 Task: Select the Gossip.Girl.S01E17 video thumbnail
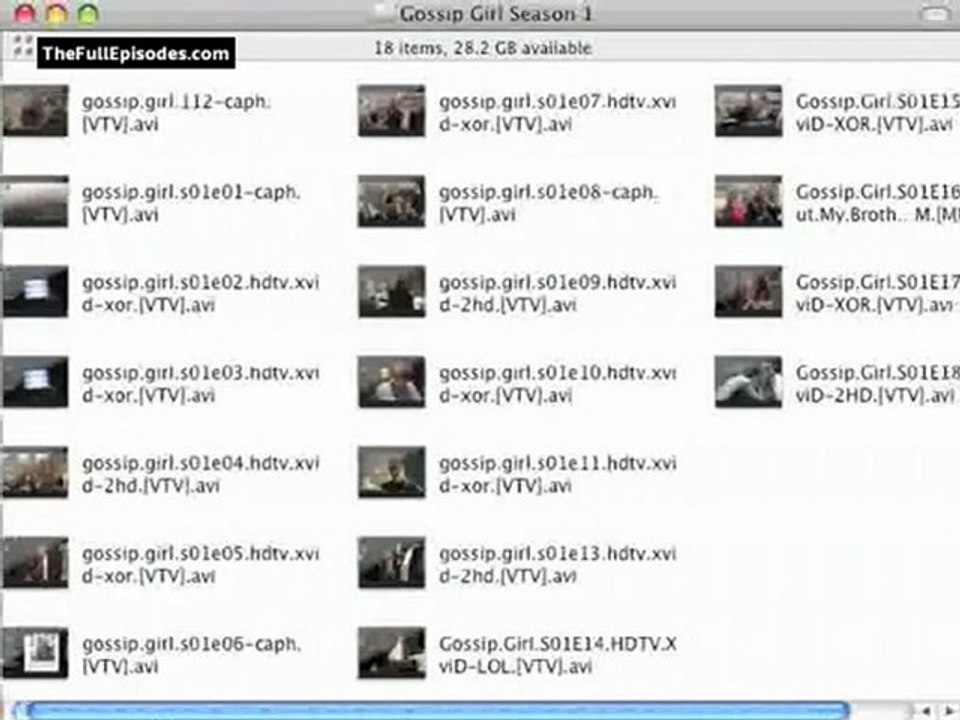click(x=748, y=291)
